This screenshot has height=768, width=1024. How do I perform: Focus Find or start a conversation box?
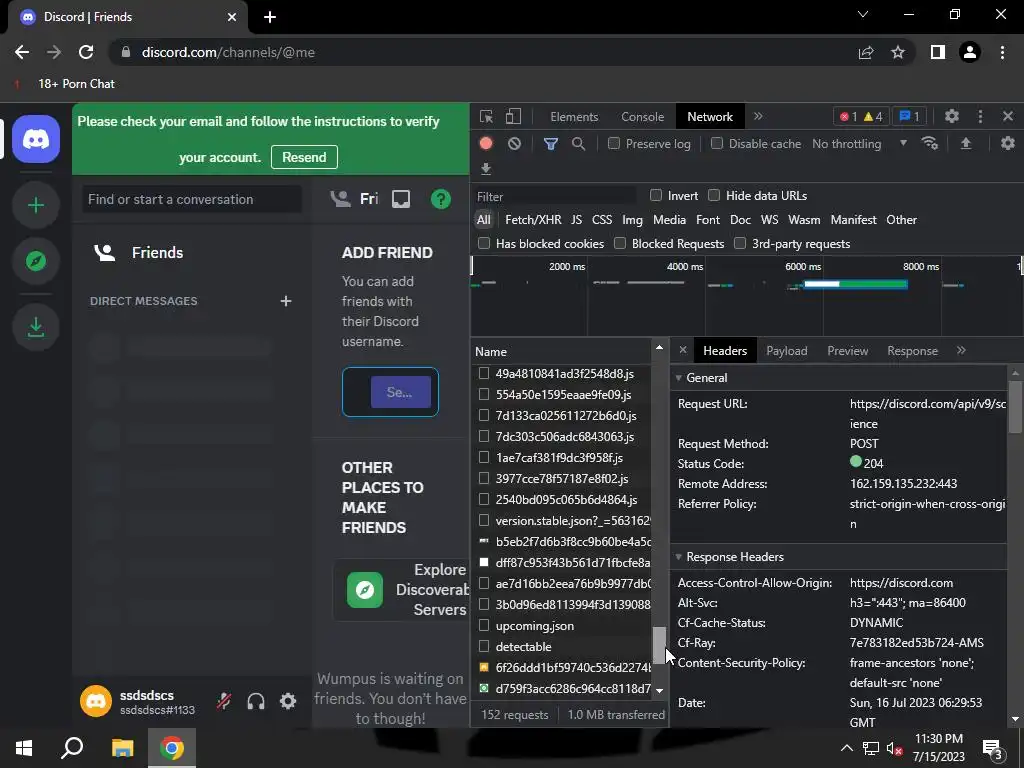pyautogui.click(x=192, y=199)
